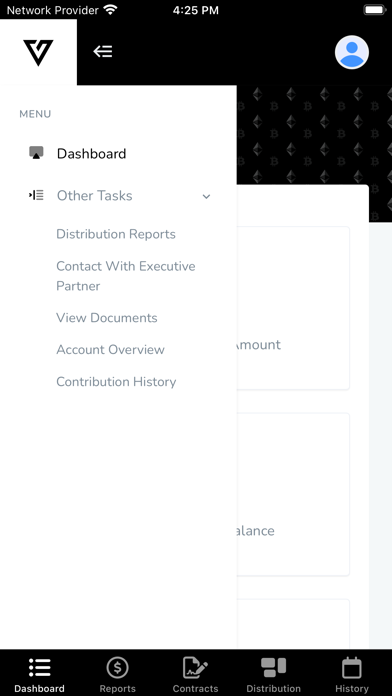Screen dimensions: 392x696
Task: Collapse the sidebar using the menu arrow icon
Action: click(103, 52)
